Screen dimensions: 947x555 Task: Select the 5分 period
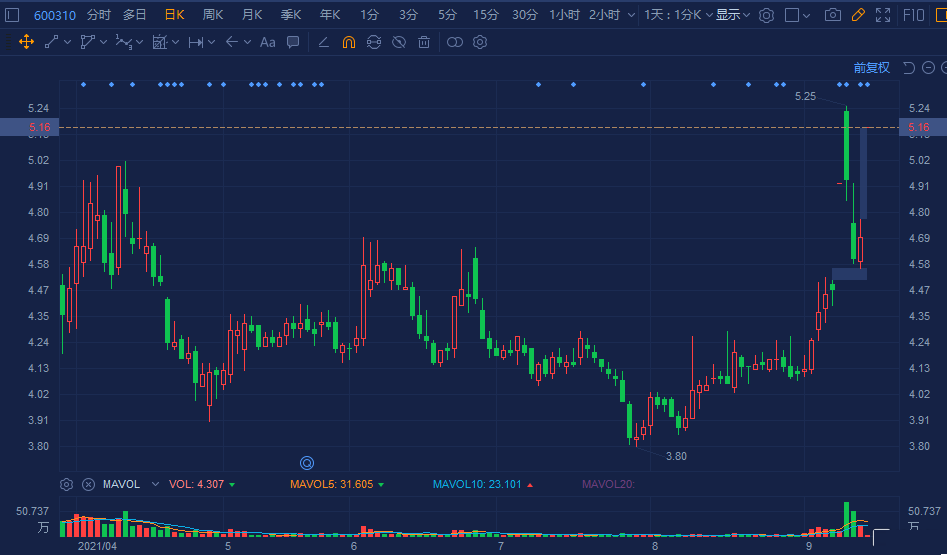click(448, 15)
